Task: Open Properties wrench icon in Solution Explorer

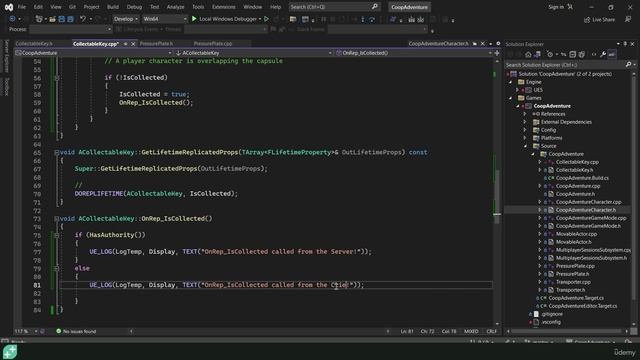Action: click(x=603, y=54)
